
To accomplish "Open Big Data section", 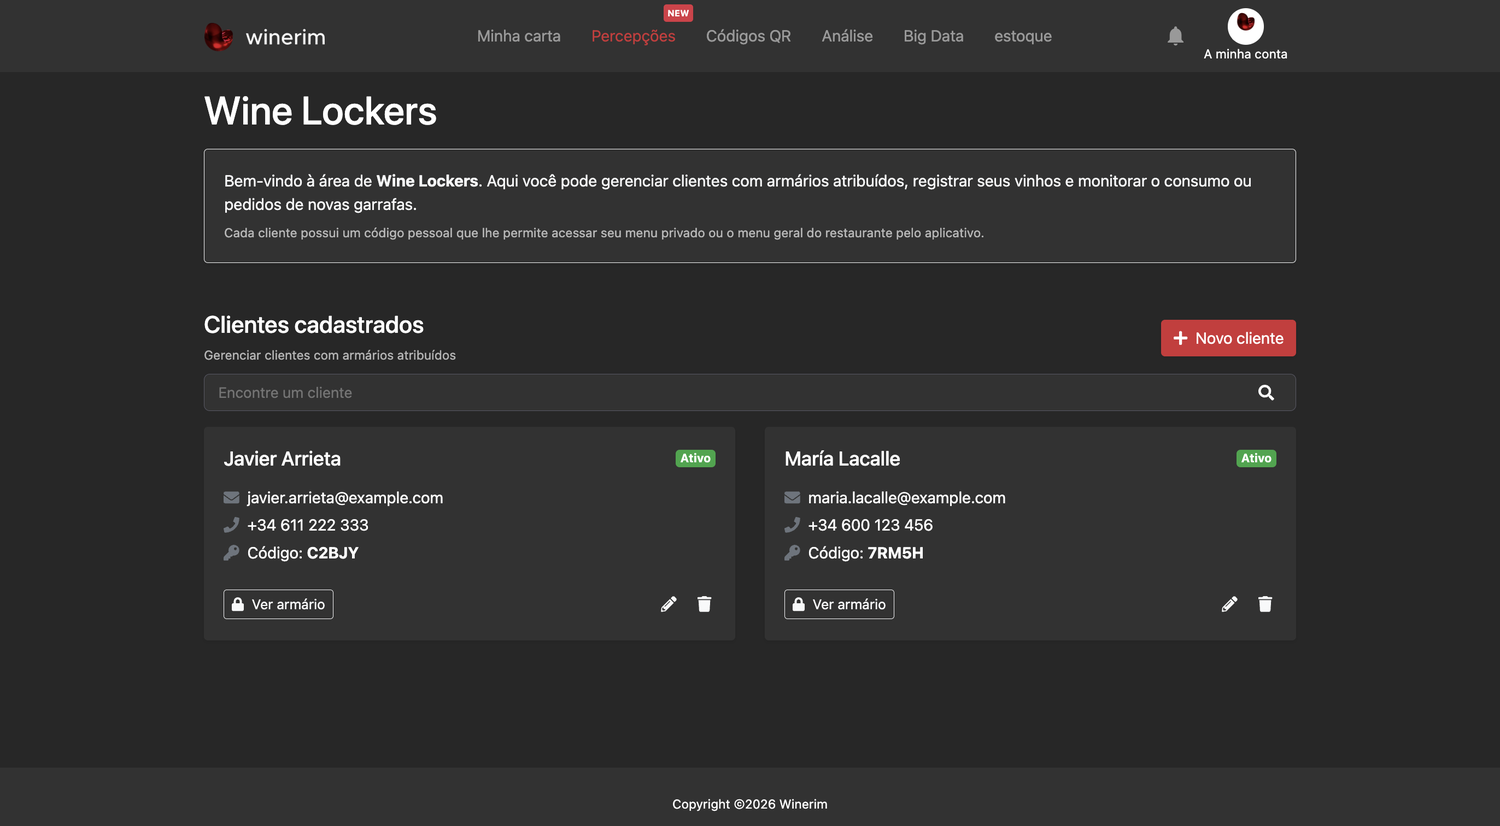I will pyautogui.click(x=933, y=36).
